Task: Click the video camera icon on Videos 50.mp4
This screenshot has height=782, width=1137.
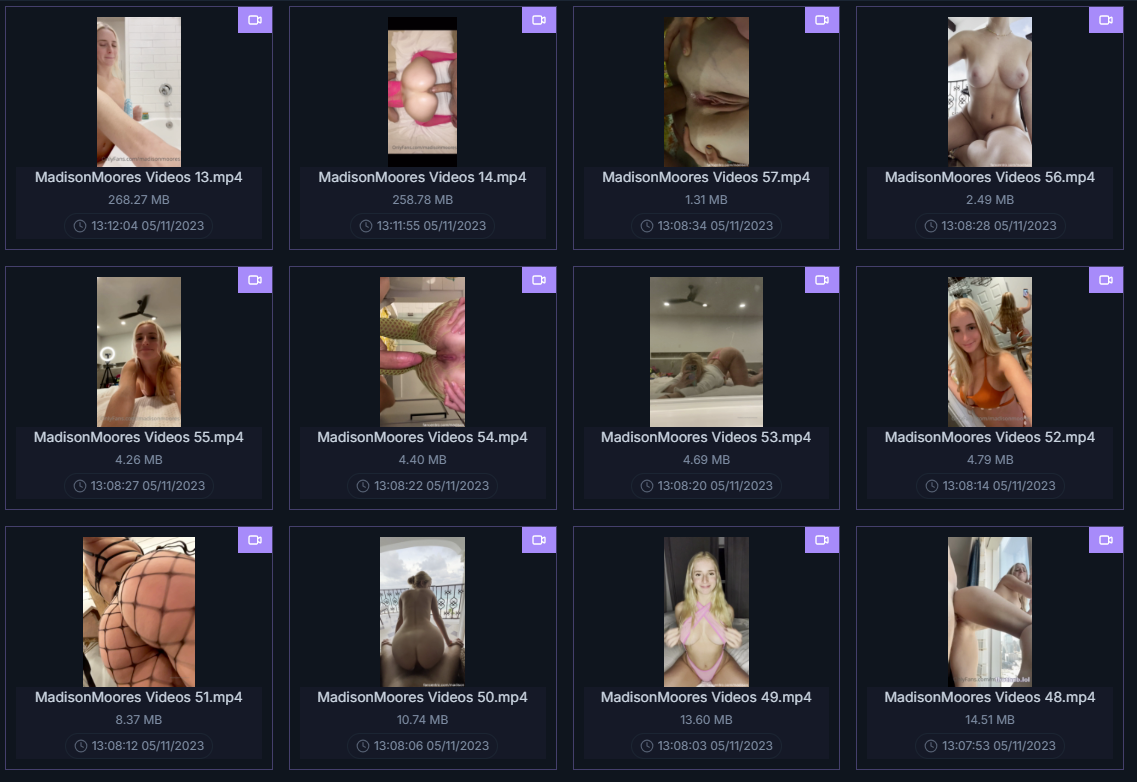Action: coord(538,540)
